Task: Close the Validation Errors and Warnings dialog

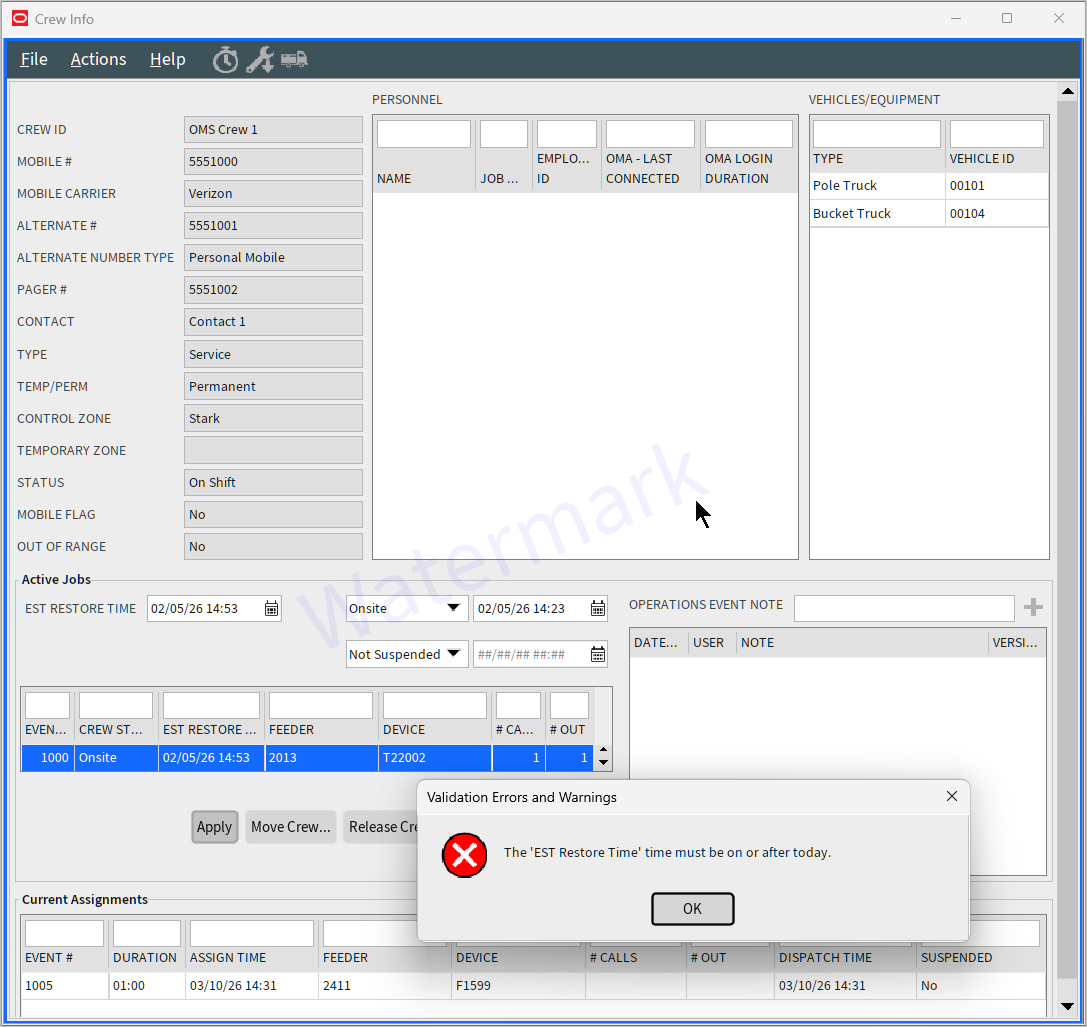Action: 951,797
